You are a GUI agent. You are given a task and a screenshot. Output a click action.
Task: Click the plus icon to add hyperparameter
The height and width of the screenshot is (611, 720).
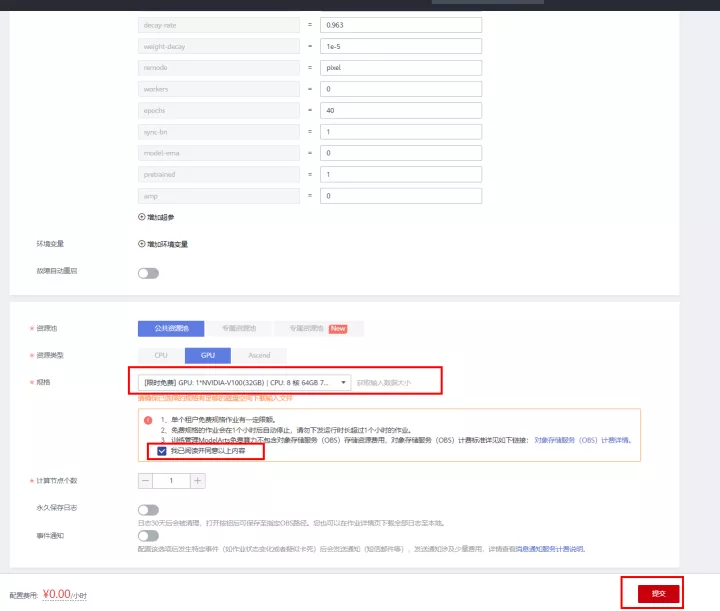[x=141, y=217]
